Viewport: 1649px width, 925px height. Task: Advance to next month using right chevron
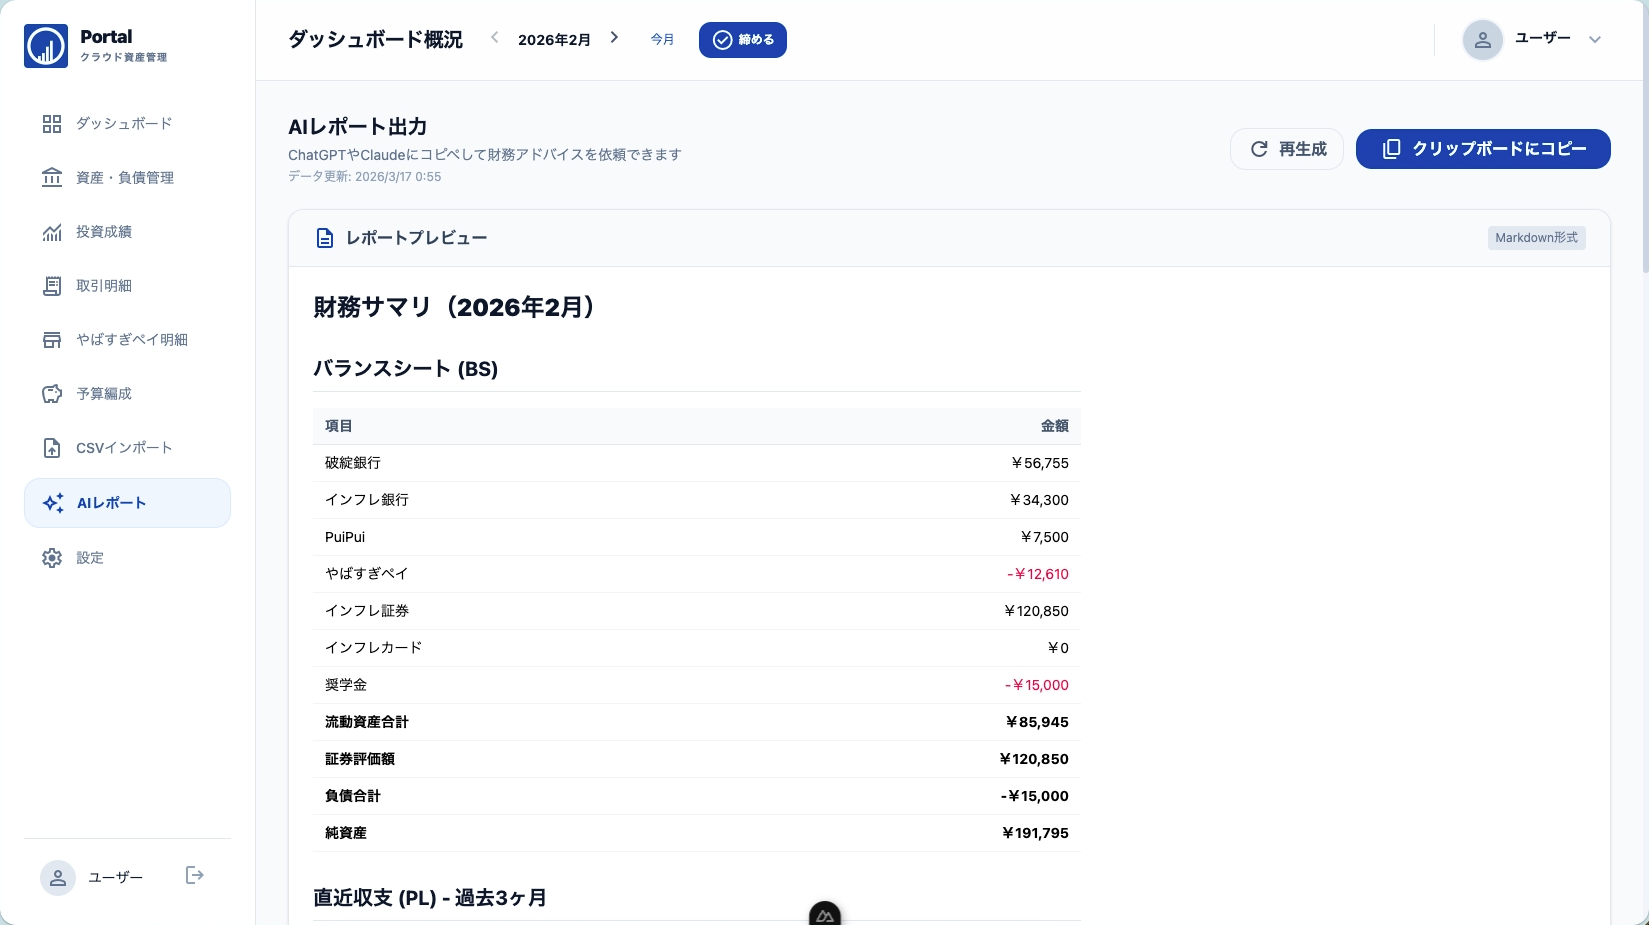click(x=614, y=38)
